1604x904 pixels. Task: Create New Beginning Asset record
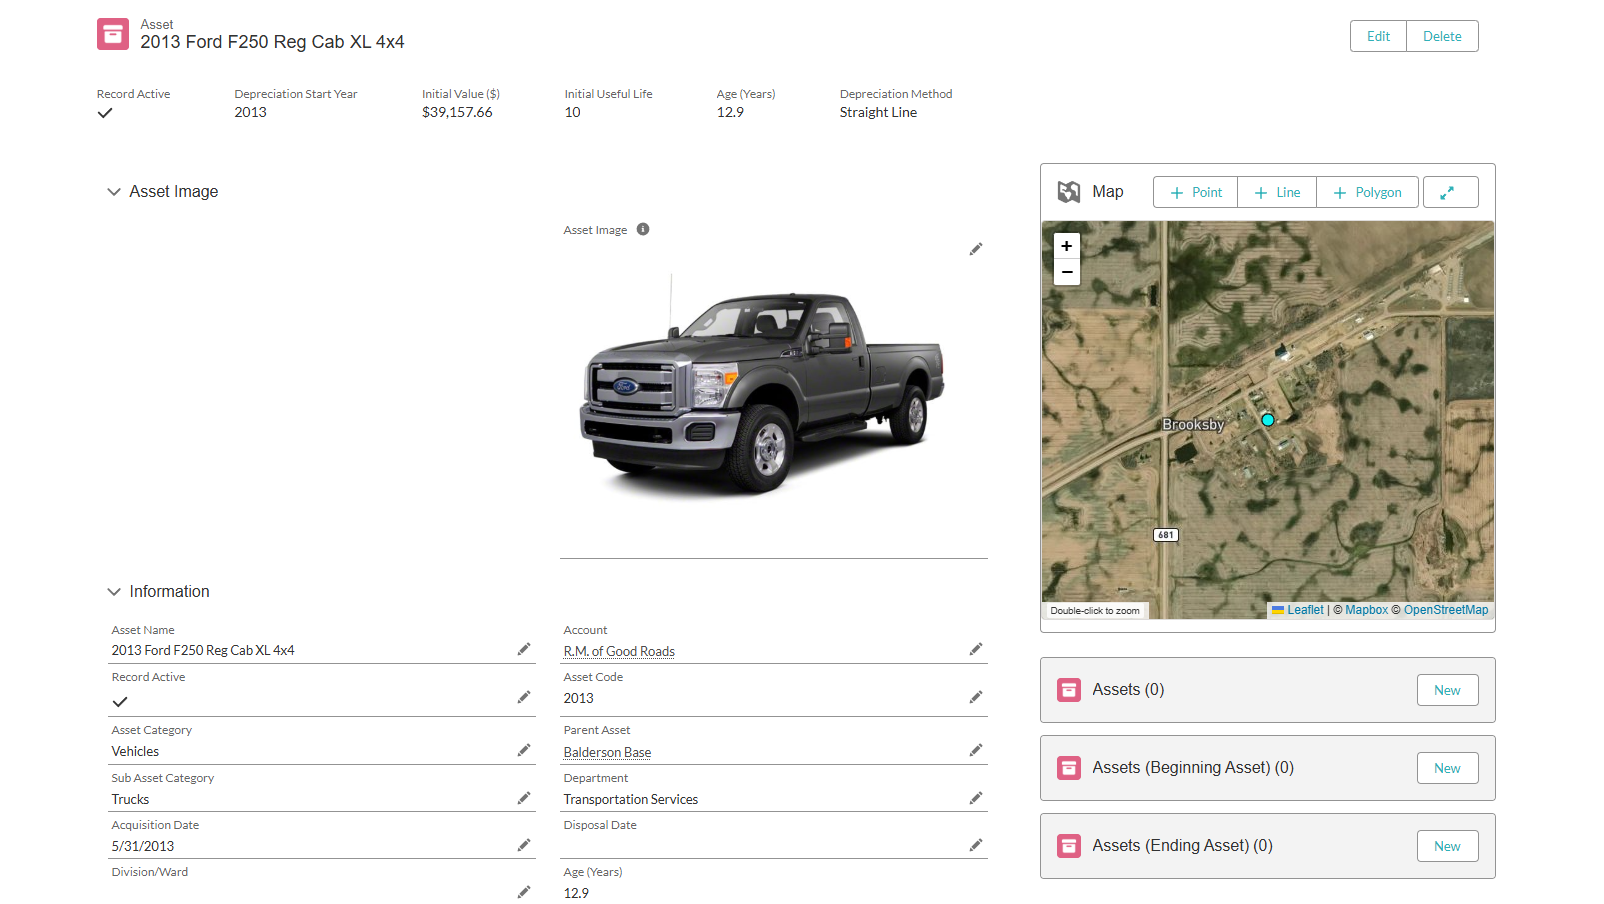[1447, 768]
